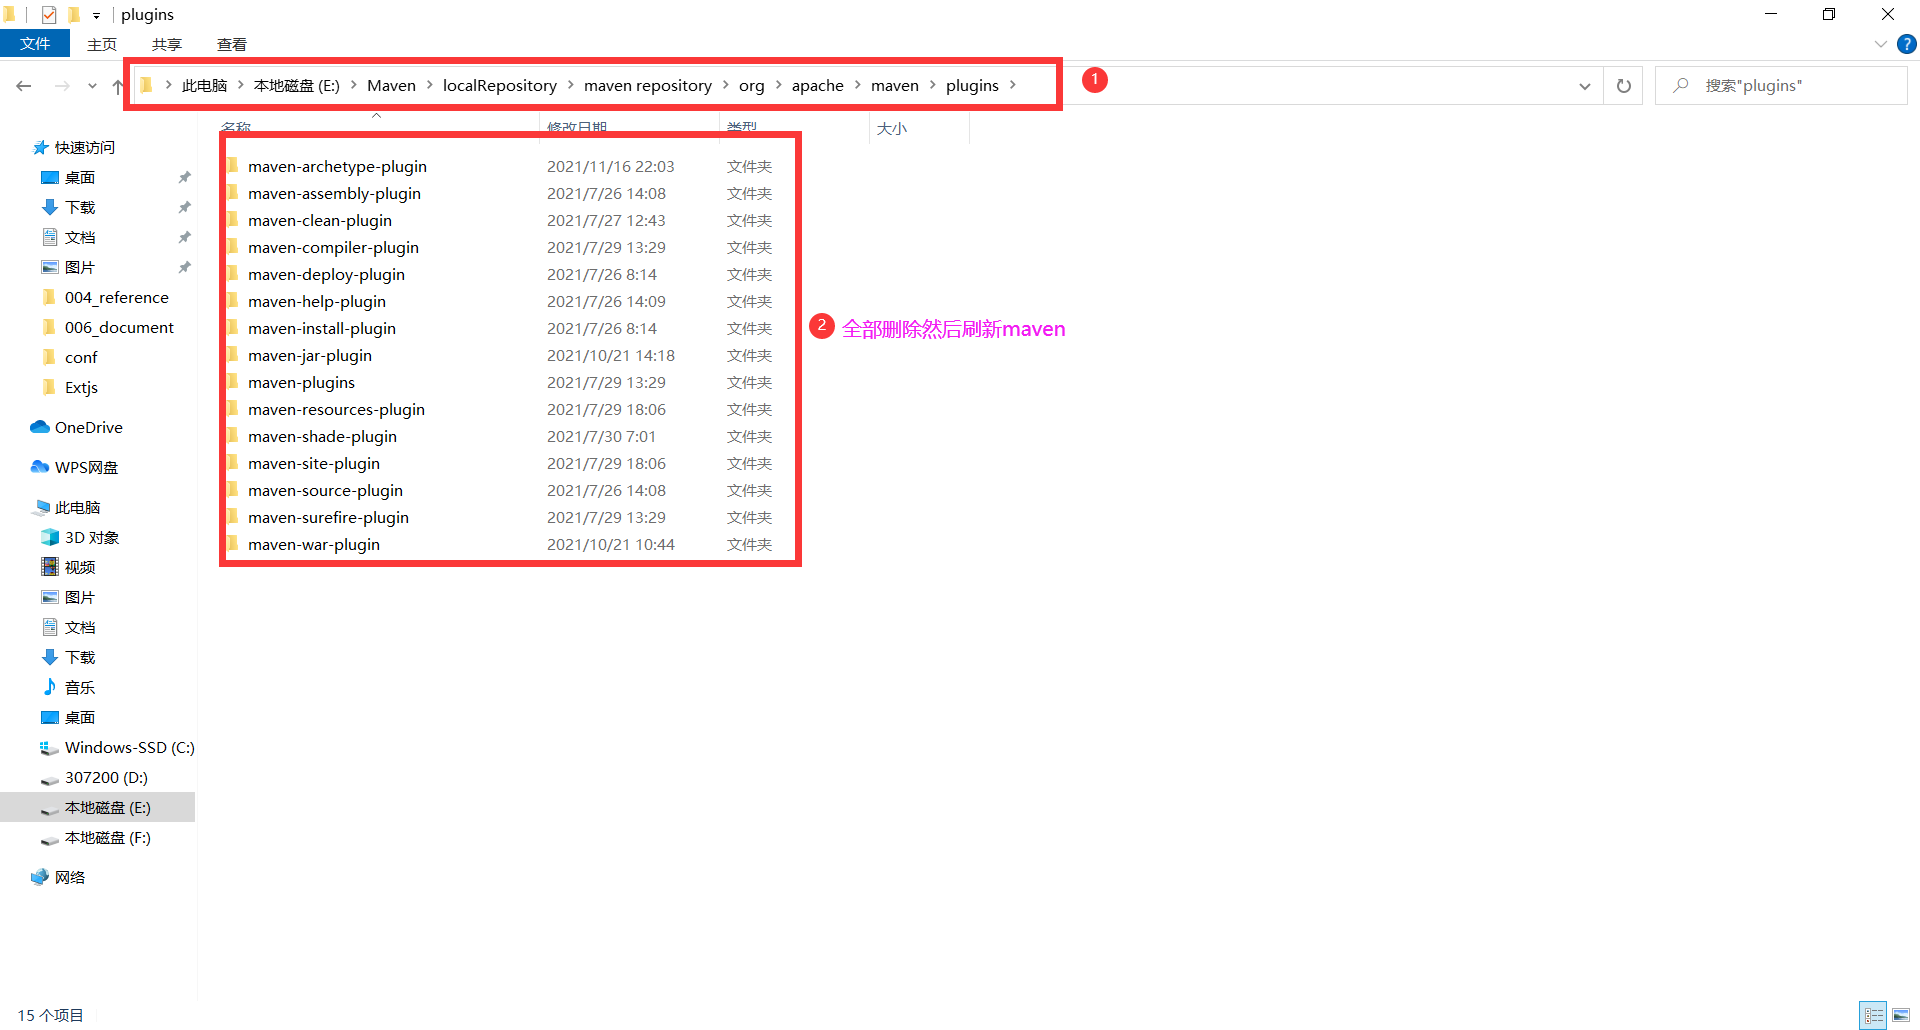
Task: Click 本地磁盘 (E:) in the breadcrumb
Action: pos(297,86)
